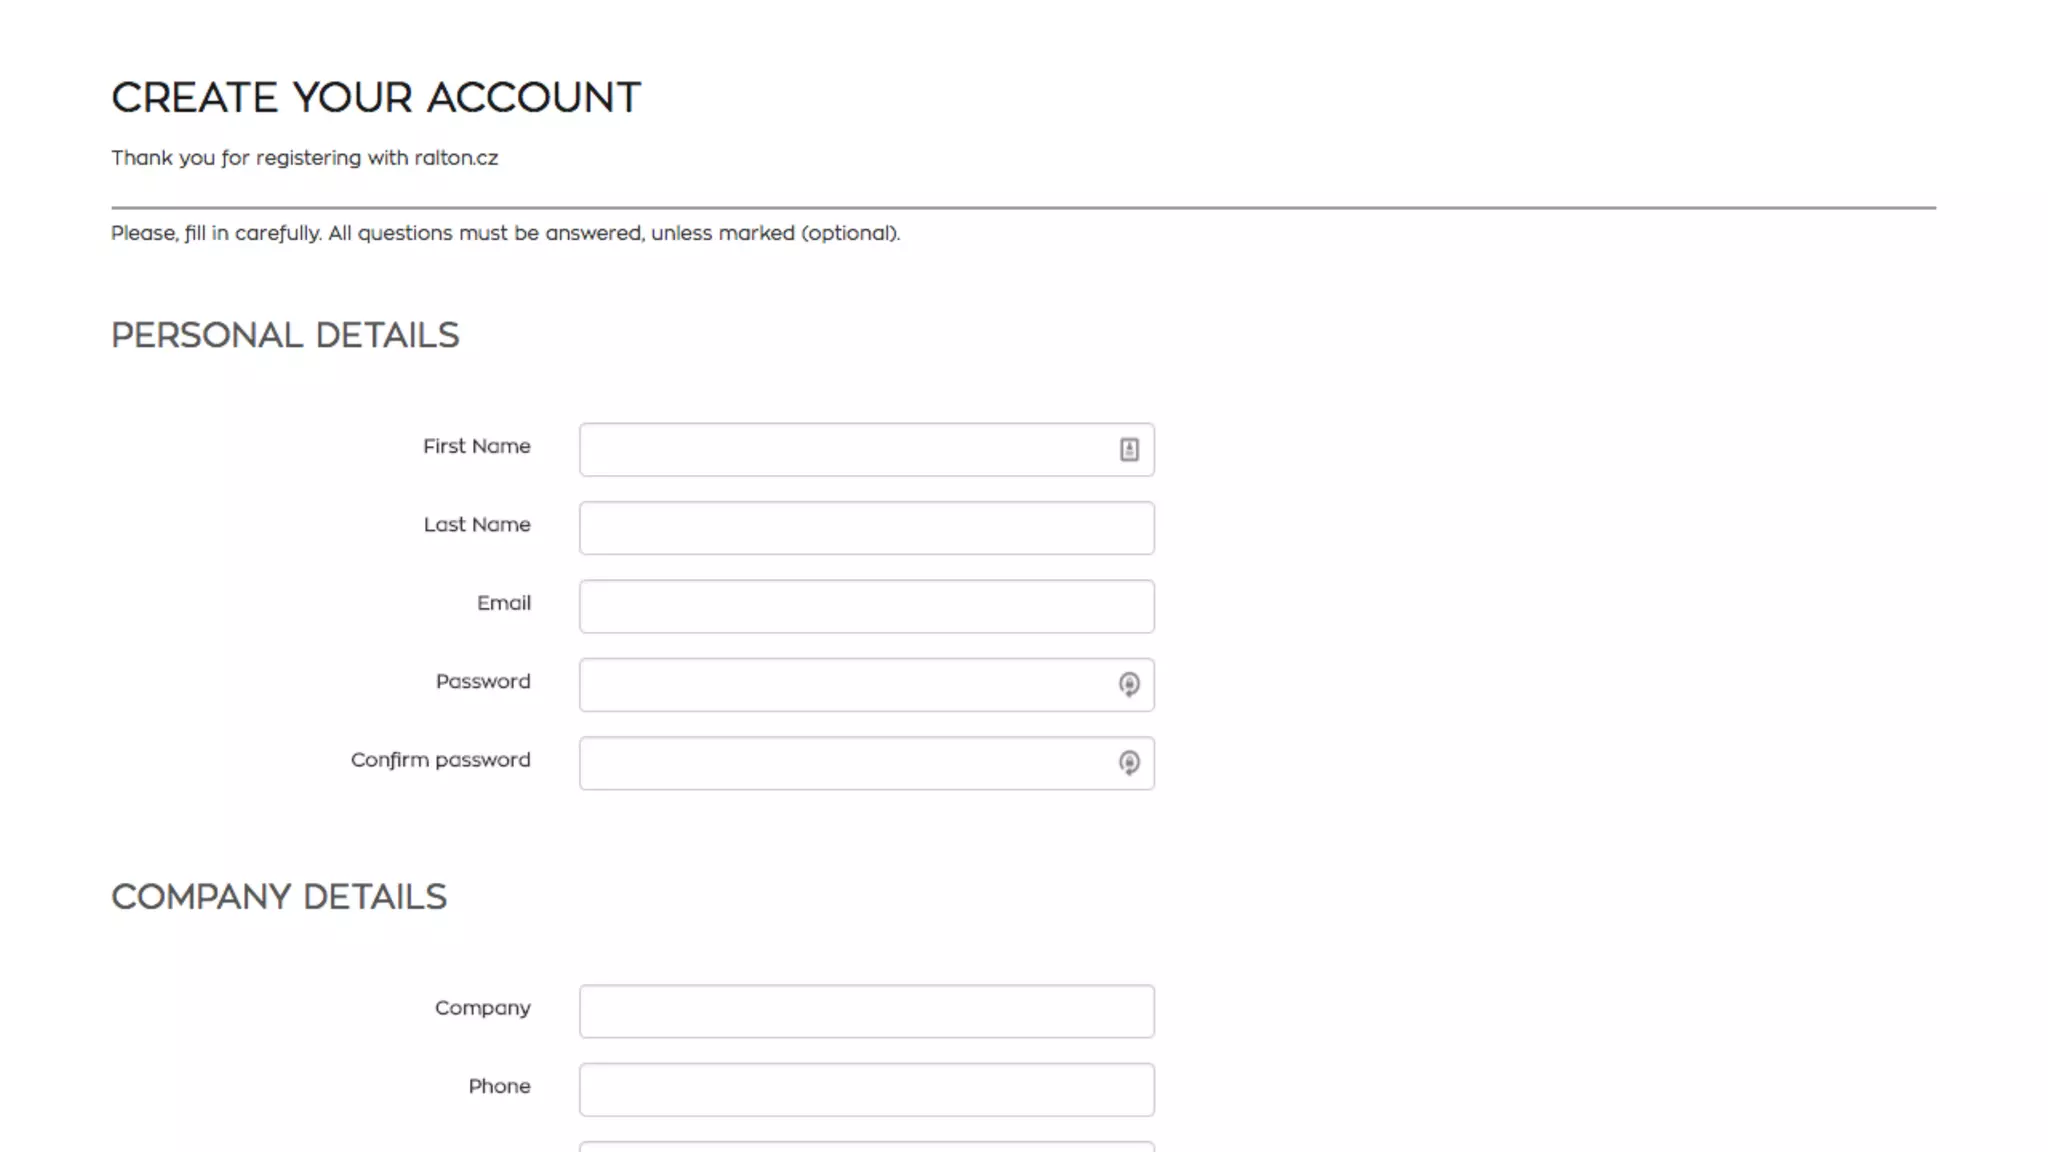The height and width of the screenshot is (1152, 2048).
Task: Click the contact autofill icon in First Name
Action: point(1129,450)
